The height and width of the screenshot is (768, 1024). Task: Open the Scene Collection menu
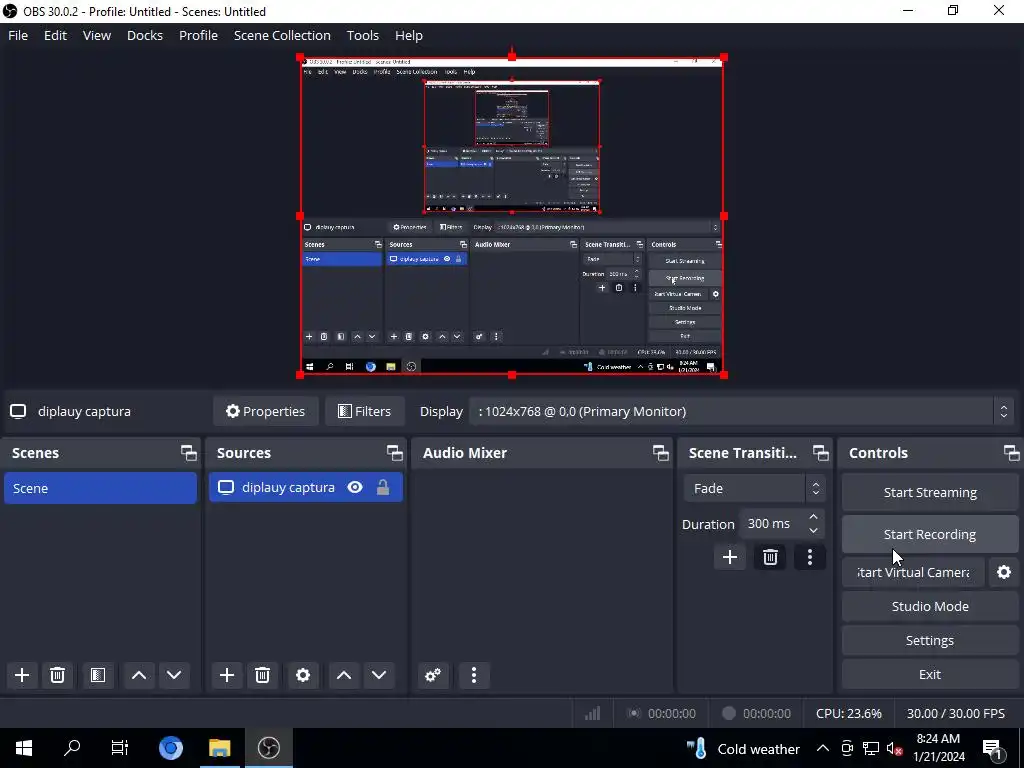[282, 35]
